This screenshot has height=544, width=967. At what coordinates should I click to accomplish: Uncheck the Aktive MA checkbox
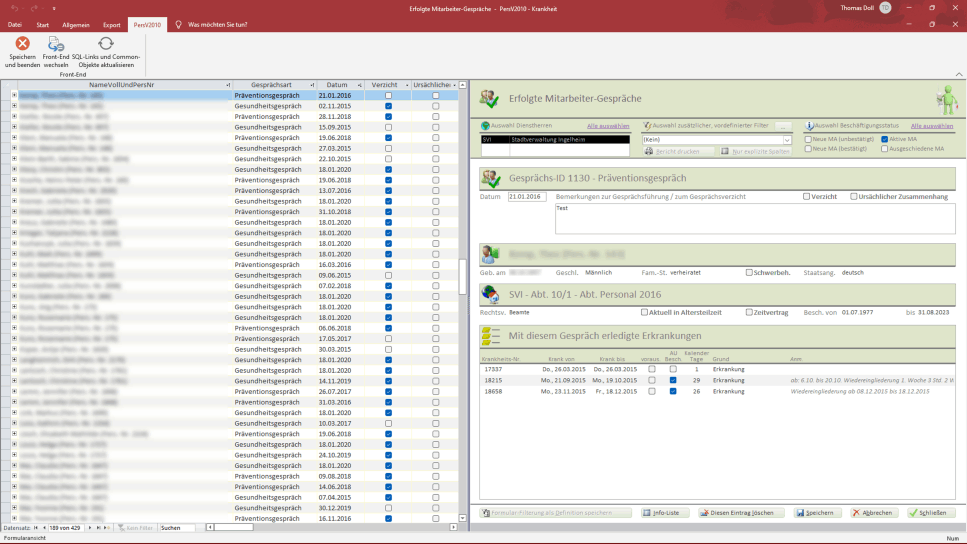click(884, 139)
